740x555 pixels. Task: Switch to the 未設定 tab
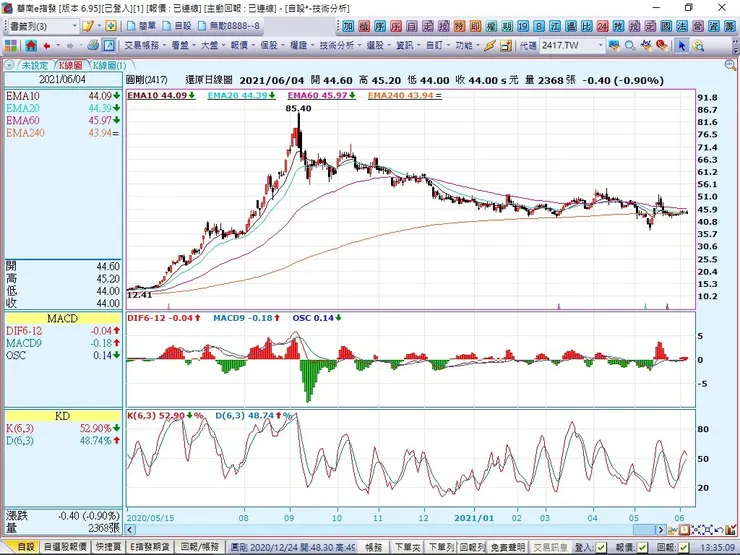point(34,65)
